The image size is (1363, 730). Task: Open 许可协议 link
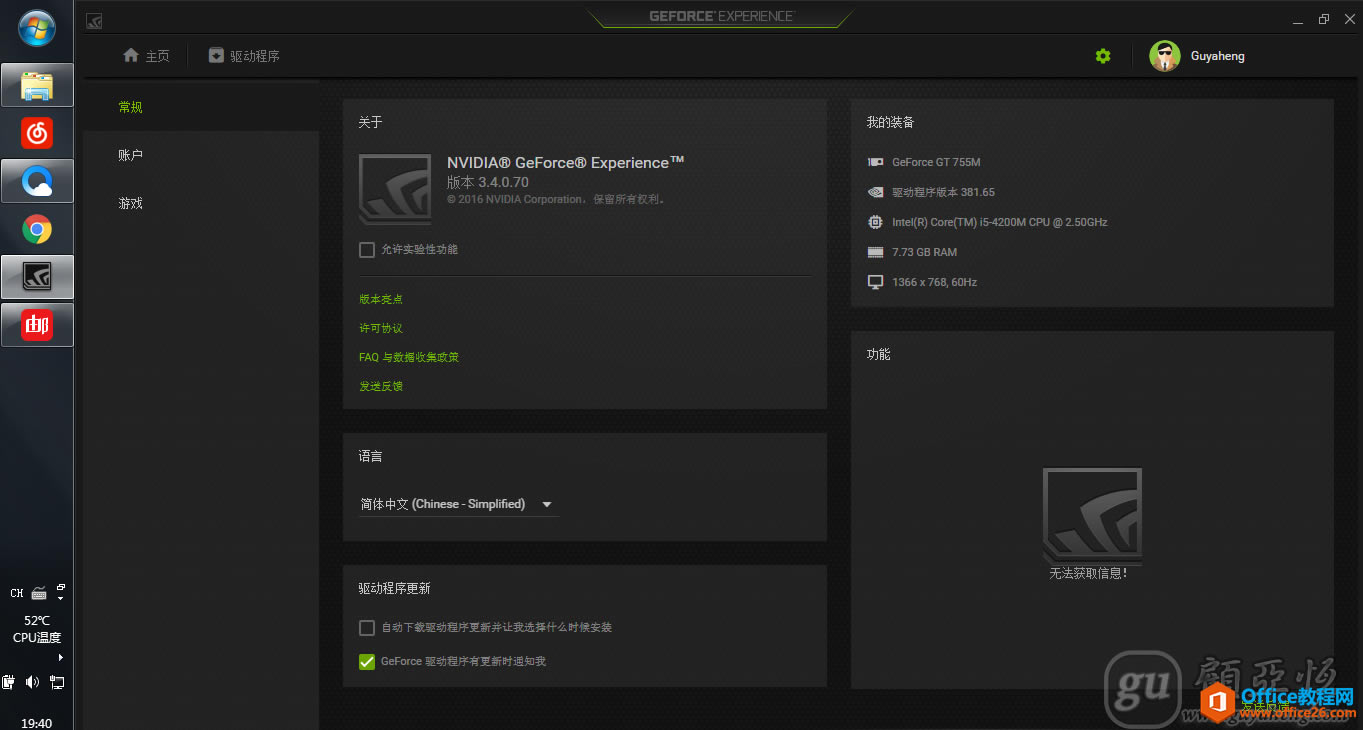381,328
